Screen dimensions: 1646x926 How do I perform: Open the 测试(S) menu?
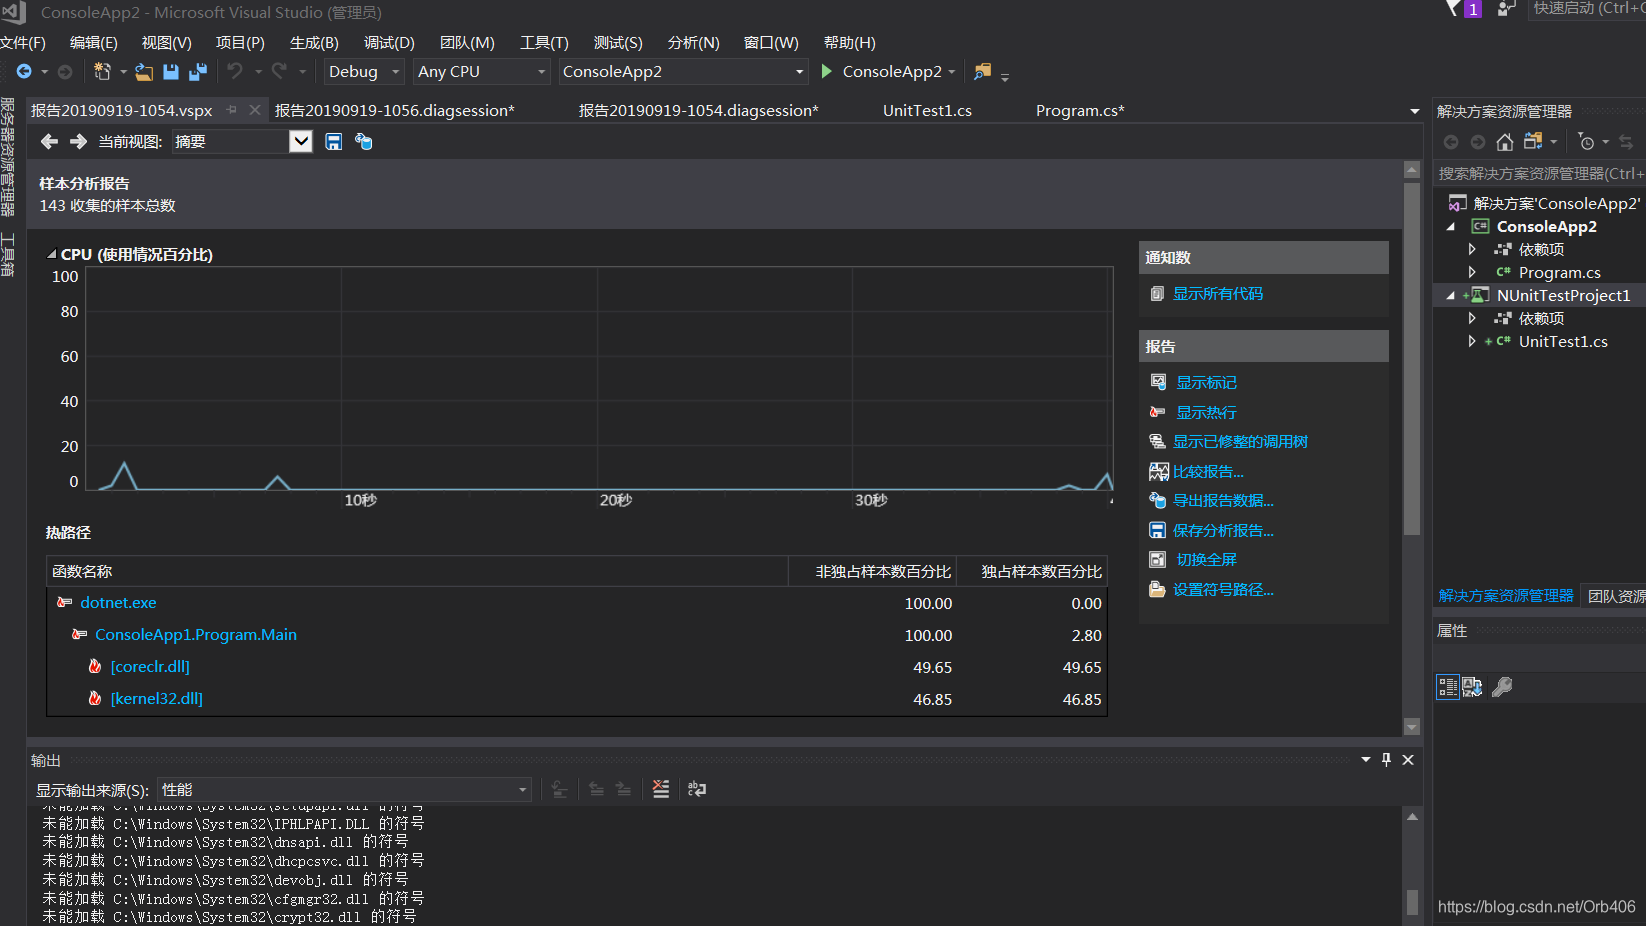(x=618, y=43)
